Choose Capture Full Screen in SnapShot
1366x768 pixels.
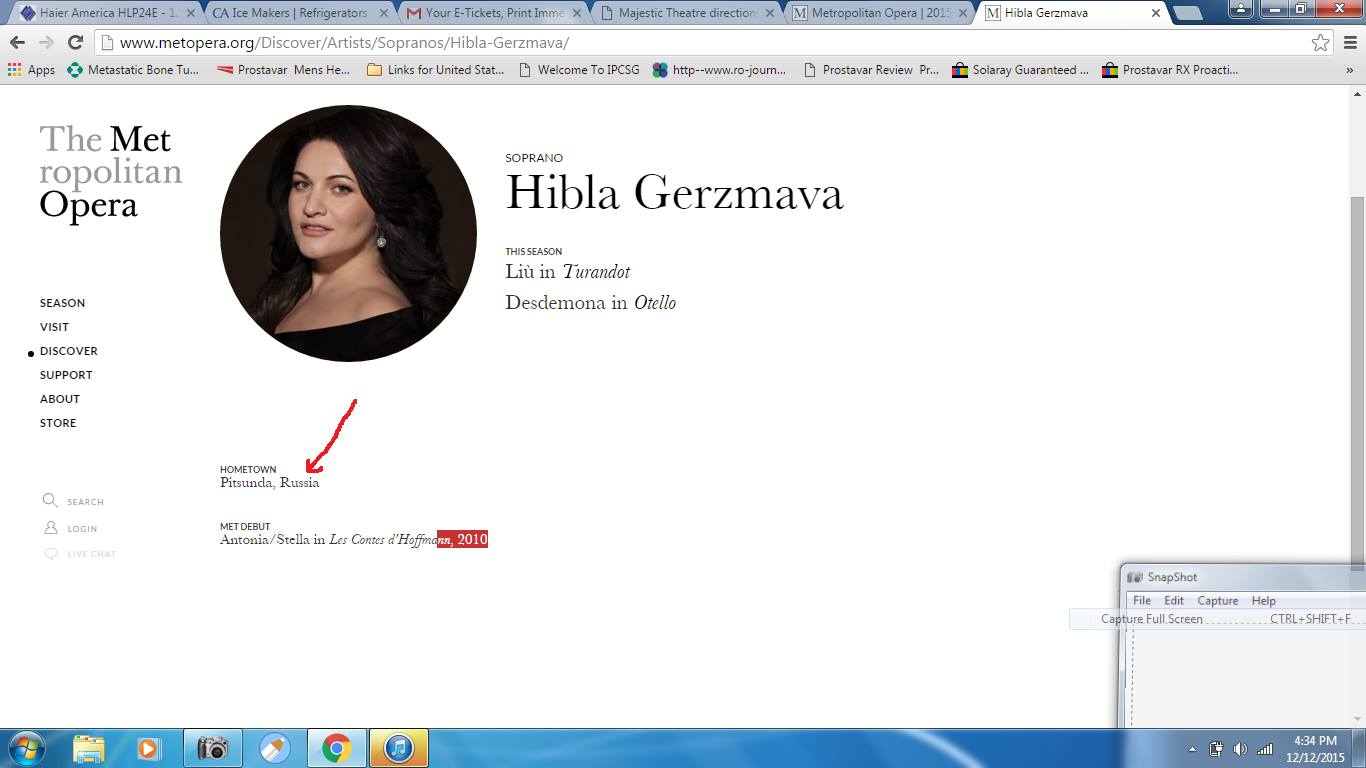click(x=1217, y=619)
